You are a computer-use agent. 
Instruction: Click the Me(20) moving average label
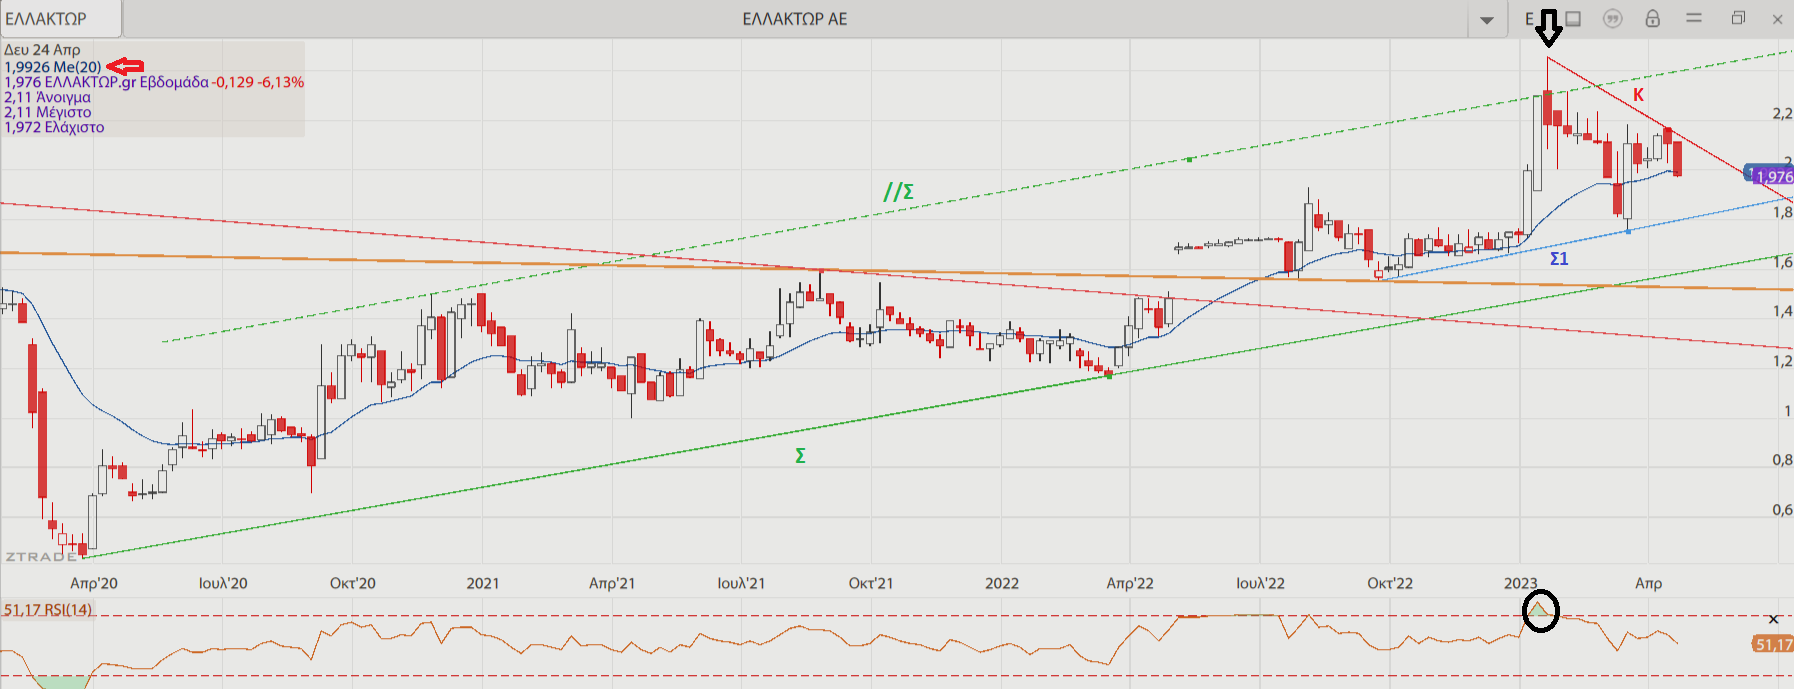coord(53,67)
